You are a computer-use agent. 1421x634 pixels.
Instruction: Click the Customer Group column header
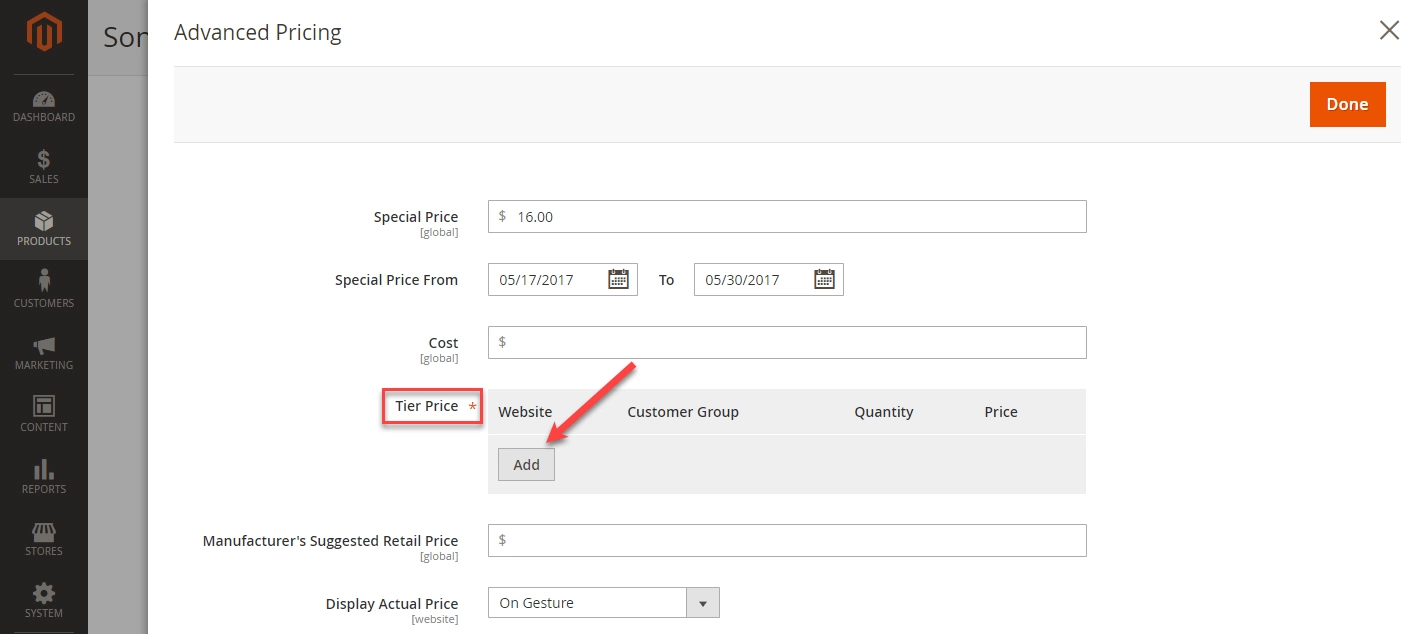[x=683, y=412]
